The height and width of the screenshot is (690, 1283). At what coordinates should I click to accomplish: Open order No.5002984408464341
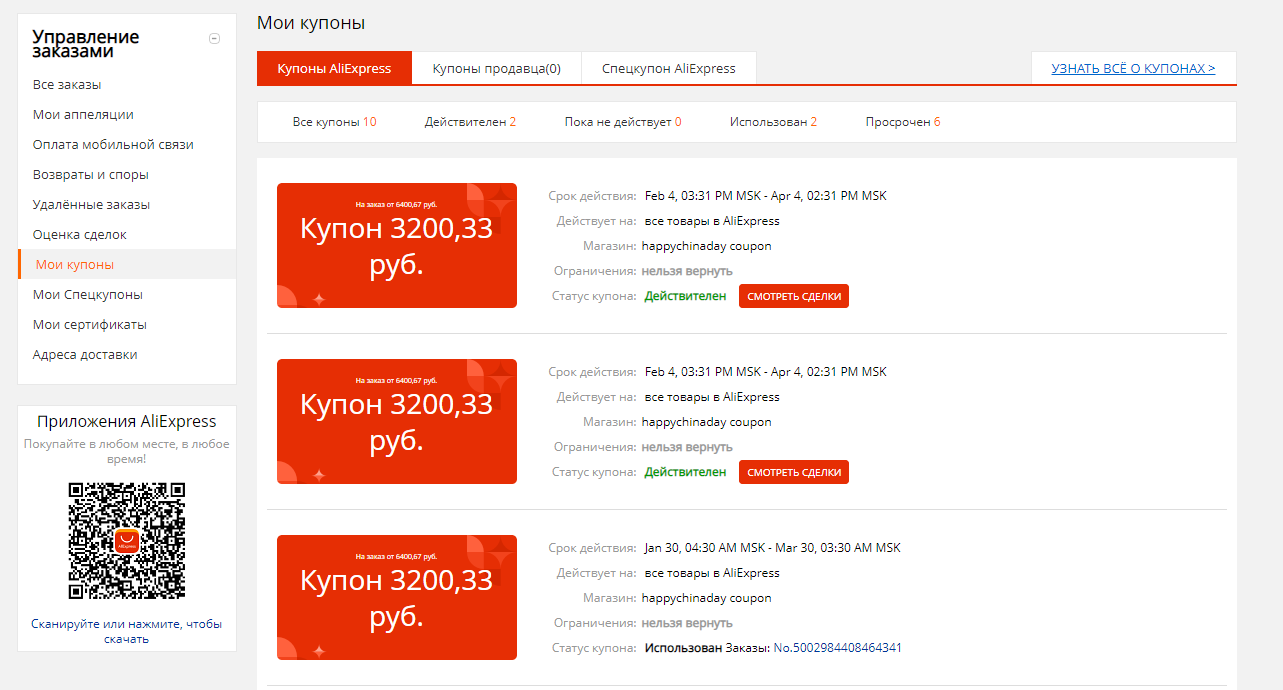pyautogui.click(x=837, y=648)
